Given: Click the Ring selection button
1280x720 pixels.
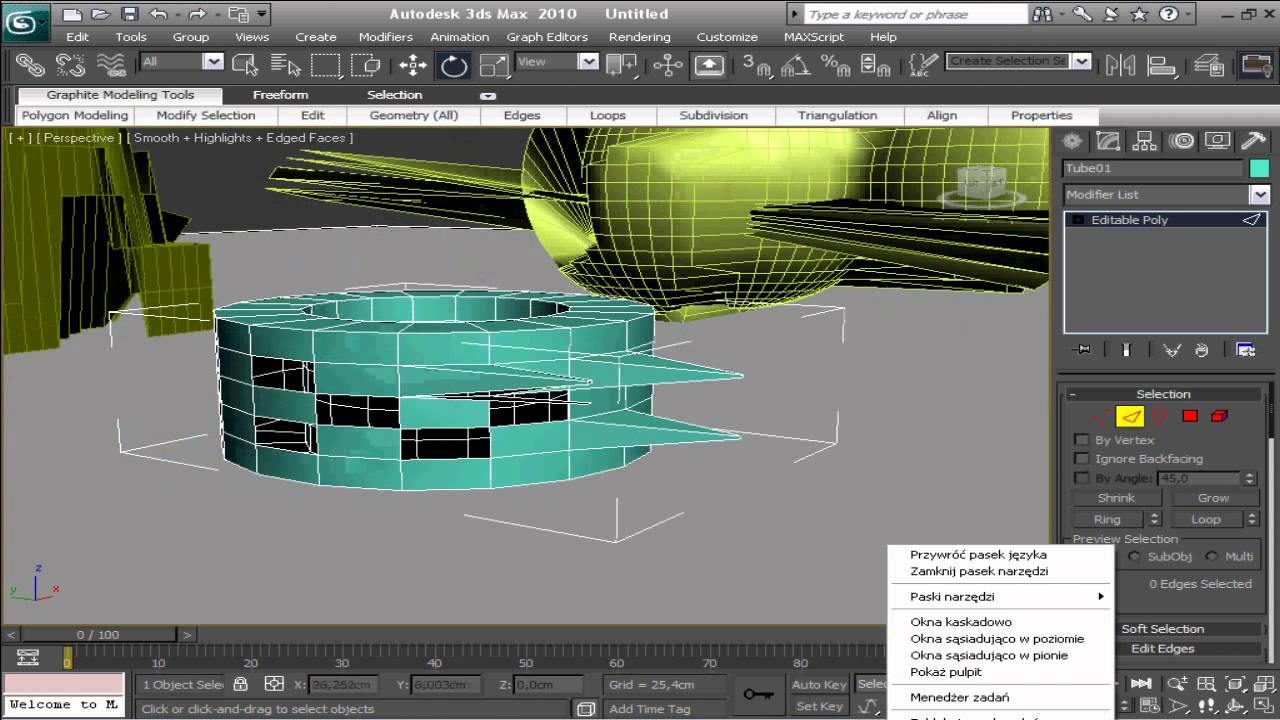Looking at the screenshot, I should point(1107,520).
